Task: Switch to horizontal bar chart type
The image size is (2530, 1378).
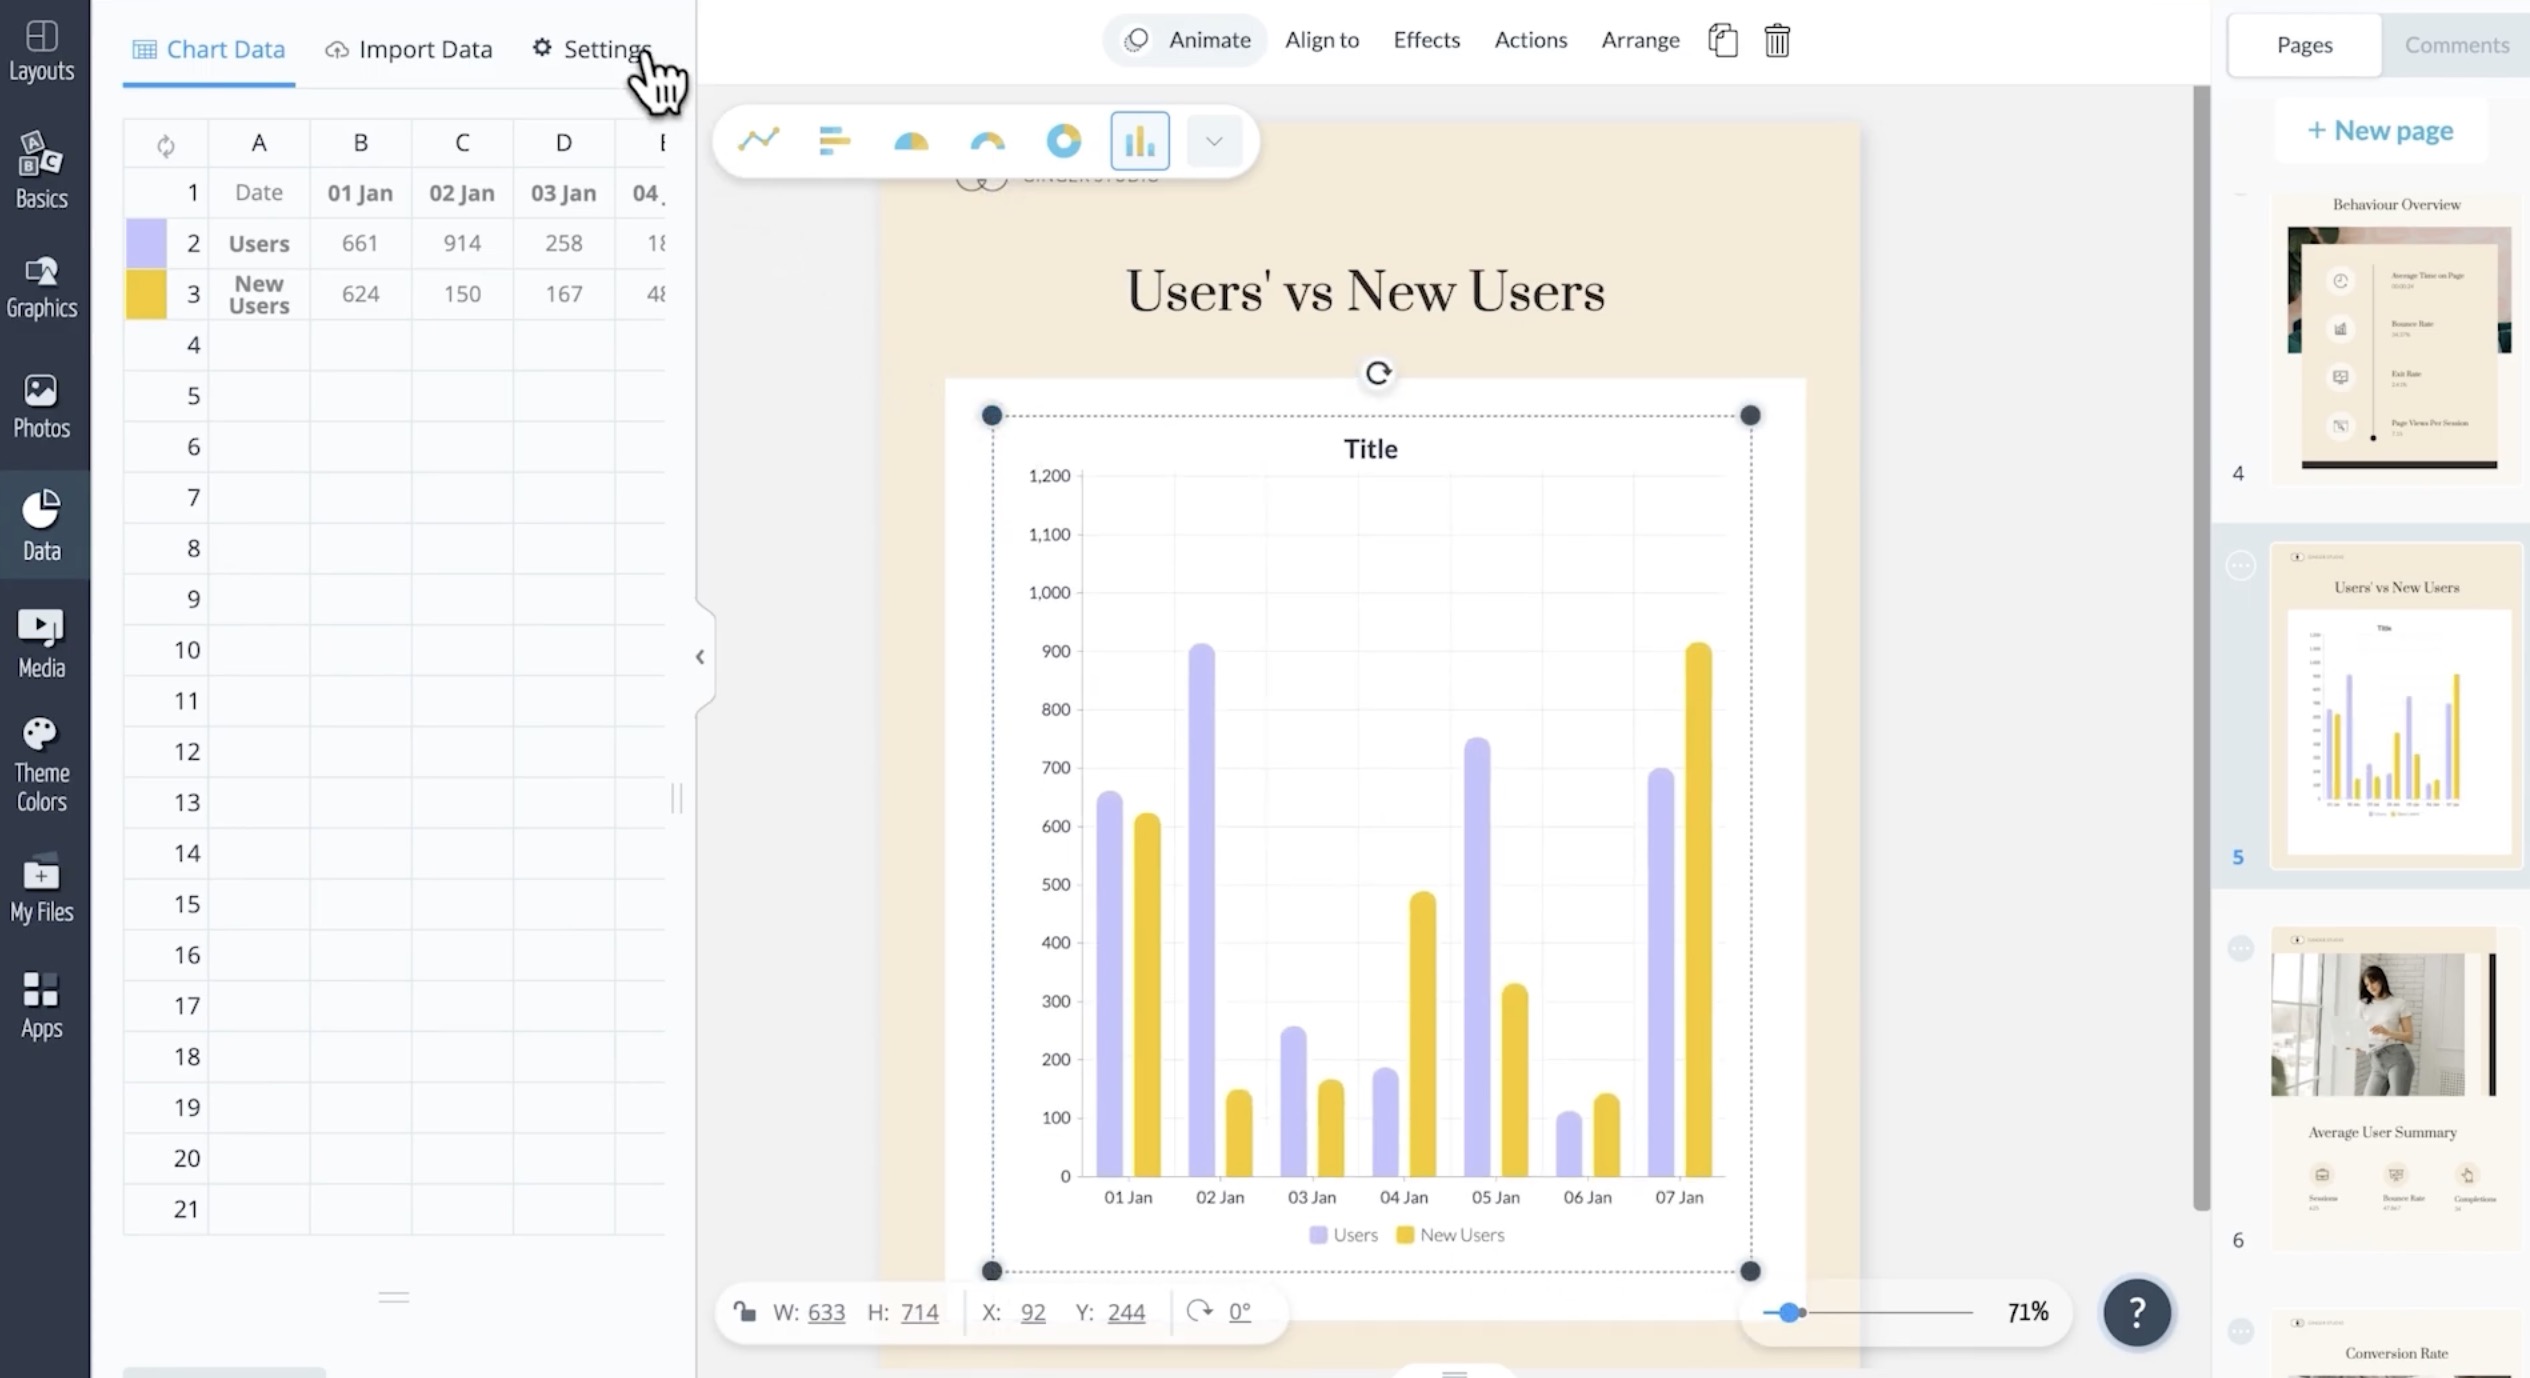Action: point(834,140)
